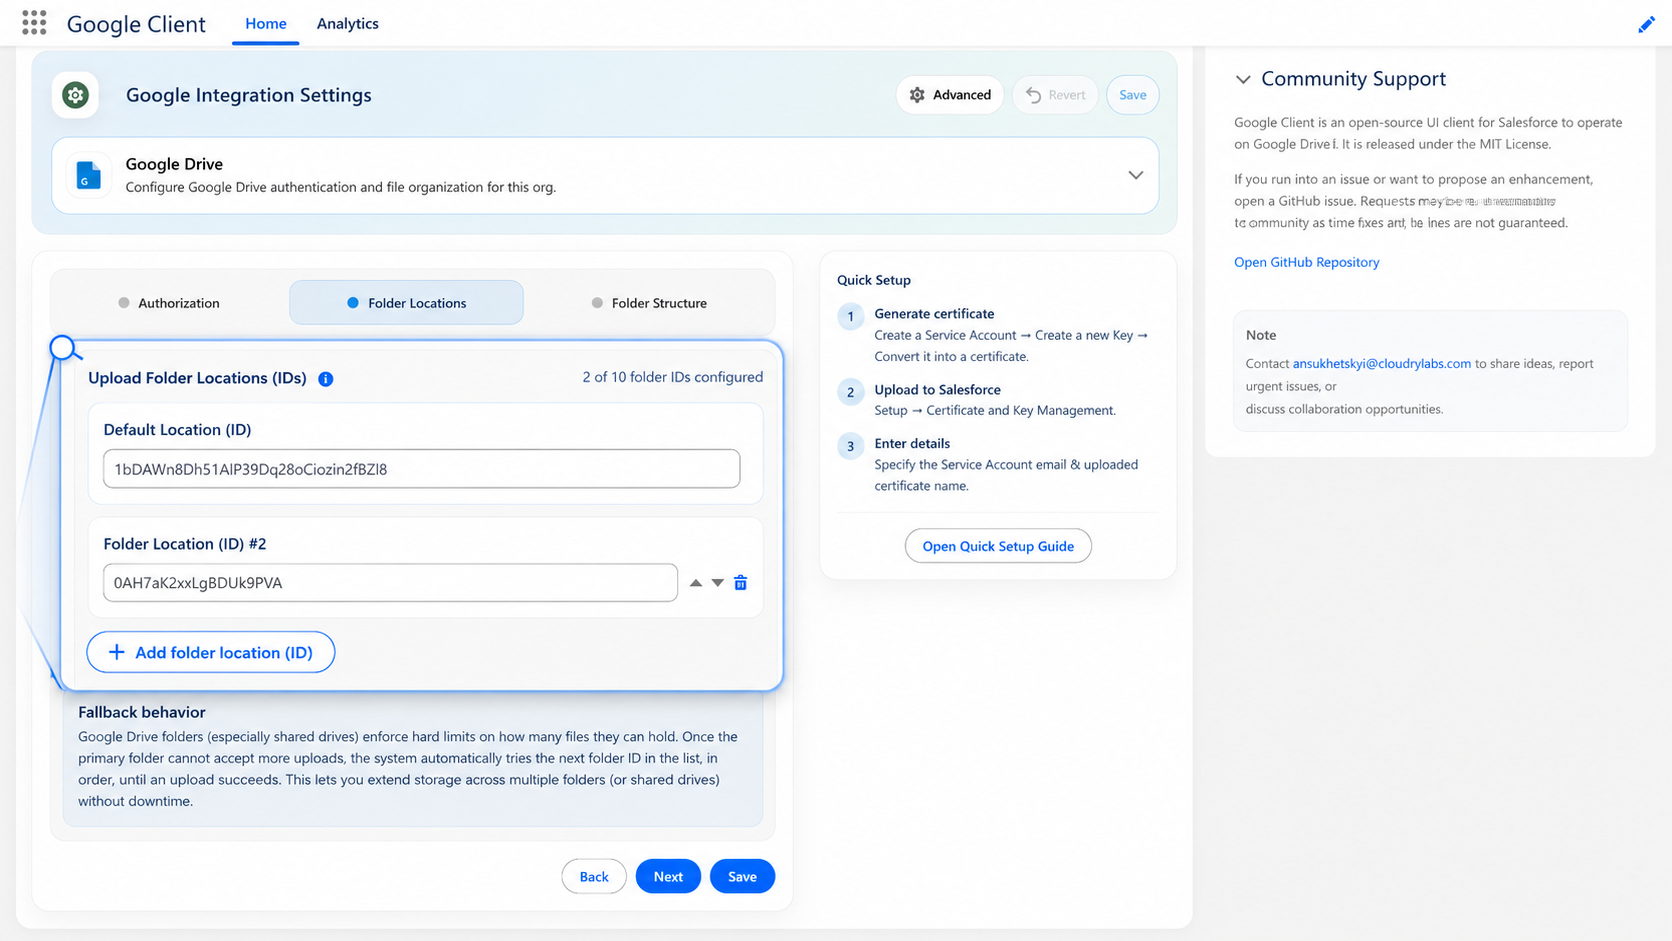Focus the Default Location (ID) field
This screenshot has height=941, width=1672.
point(422,469)
